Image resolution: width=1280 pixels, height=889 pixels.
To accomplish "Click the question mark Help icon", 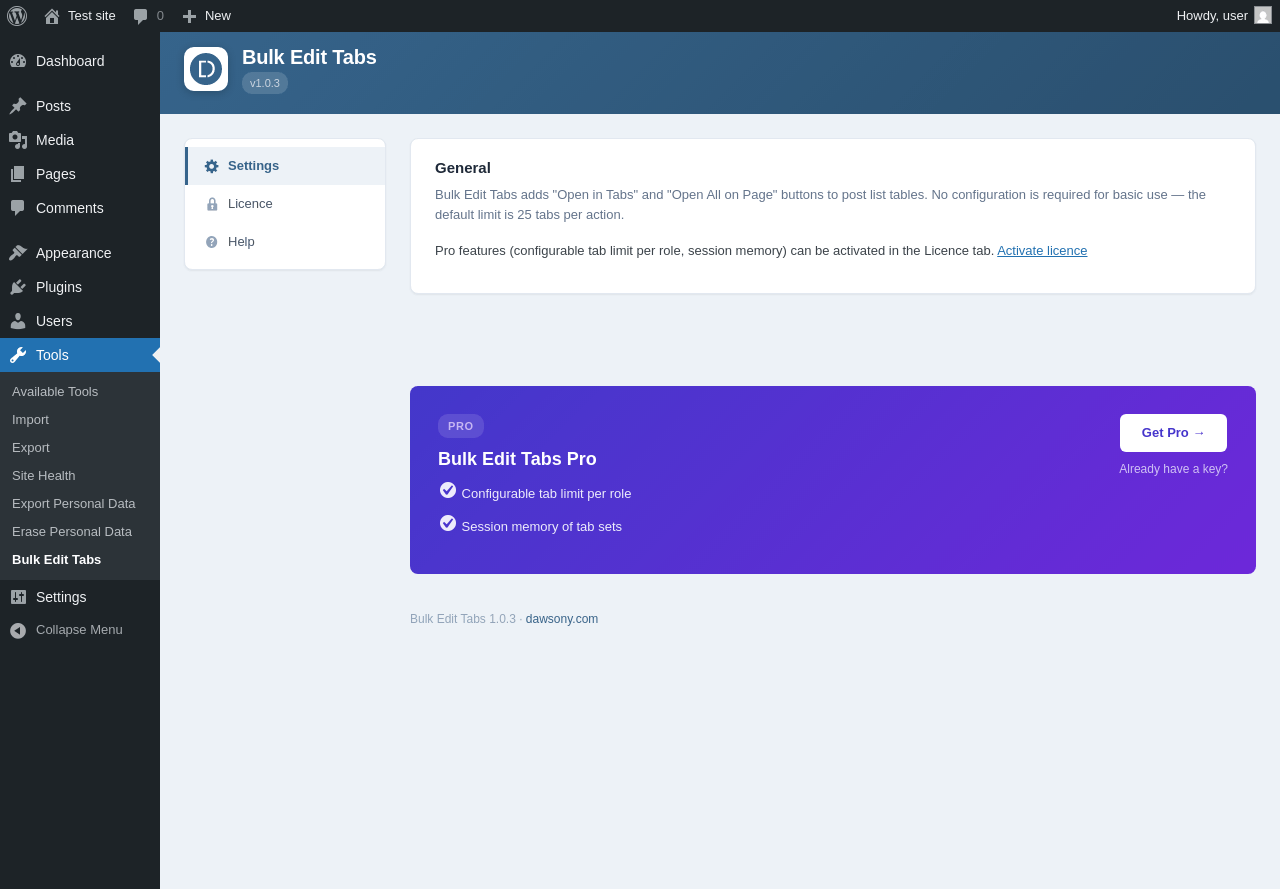I will pos(212,242).
